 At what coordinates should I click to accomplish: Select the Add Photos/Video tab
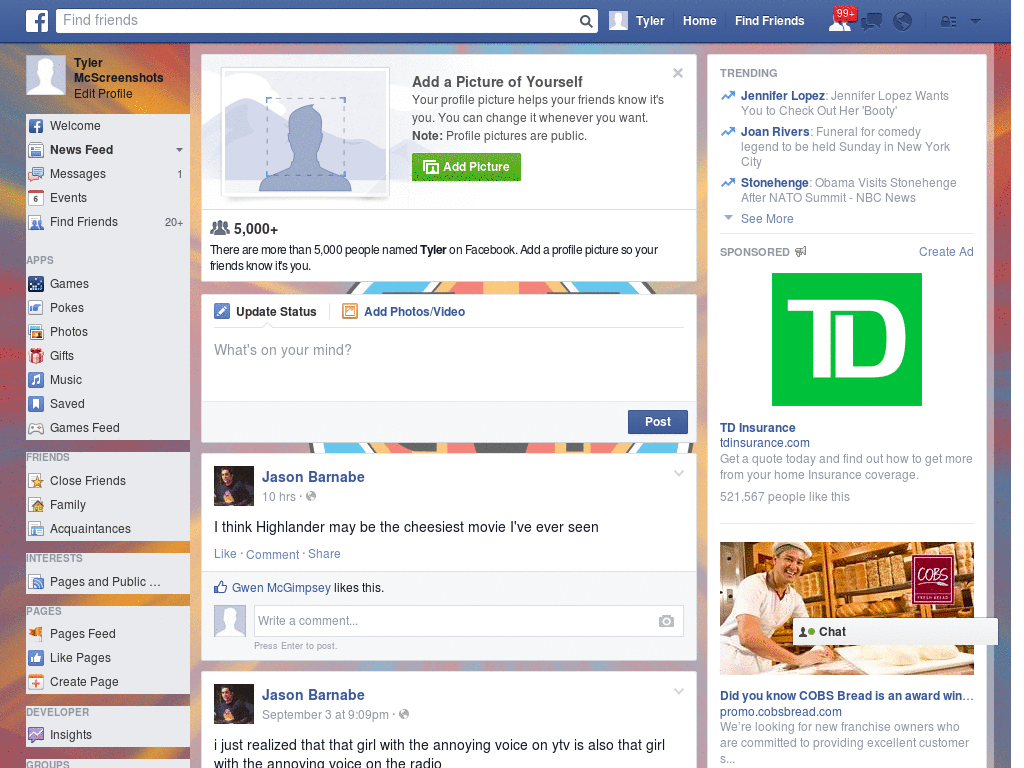click(404, 312)
